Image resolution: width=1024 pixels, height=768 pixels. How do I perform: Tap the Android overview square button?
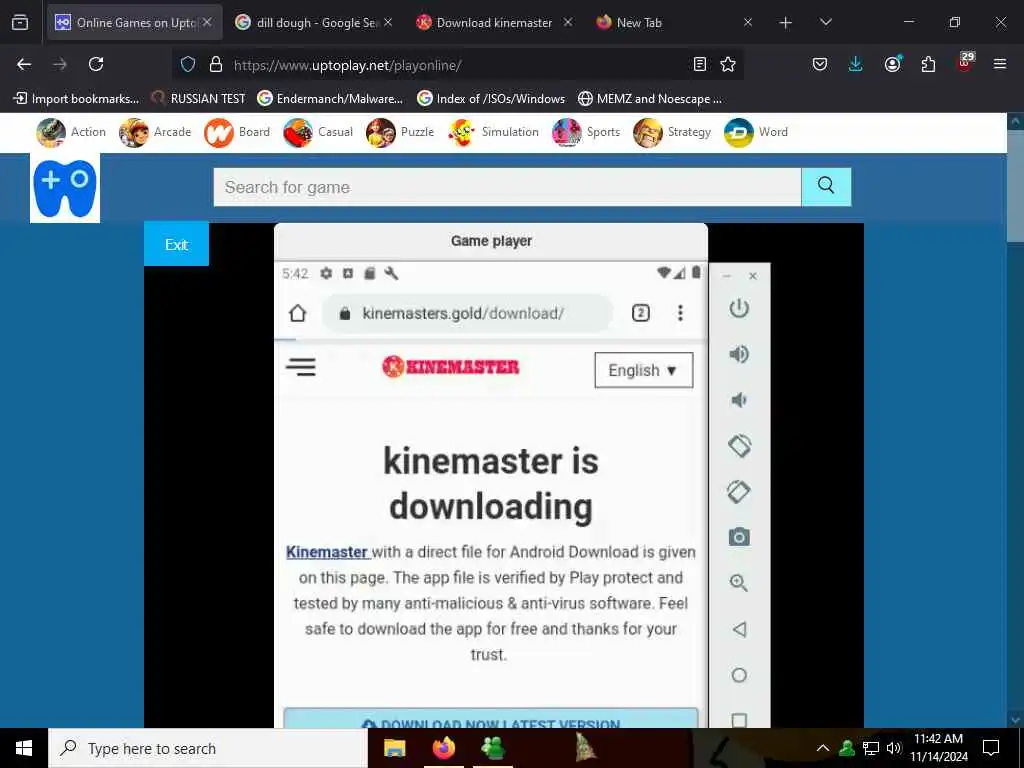point(739,720)
